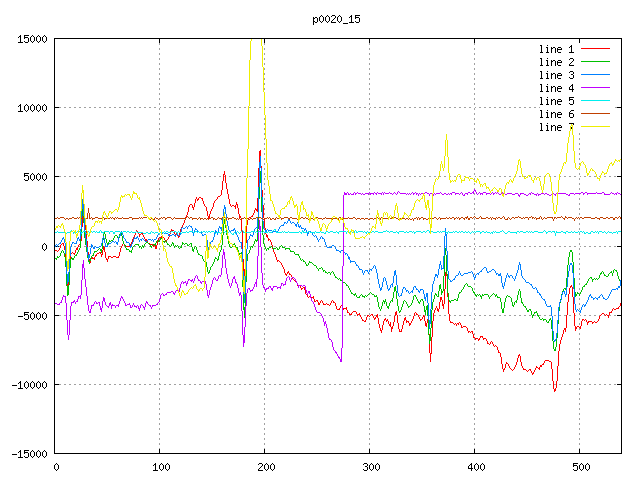Image resolution: width=640 pixels, height=480 pixels.
Task: Select the 'line 6' legend label
Action: point(556,114)
